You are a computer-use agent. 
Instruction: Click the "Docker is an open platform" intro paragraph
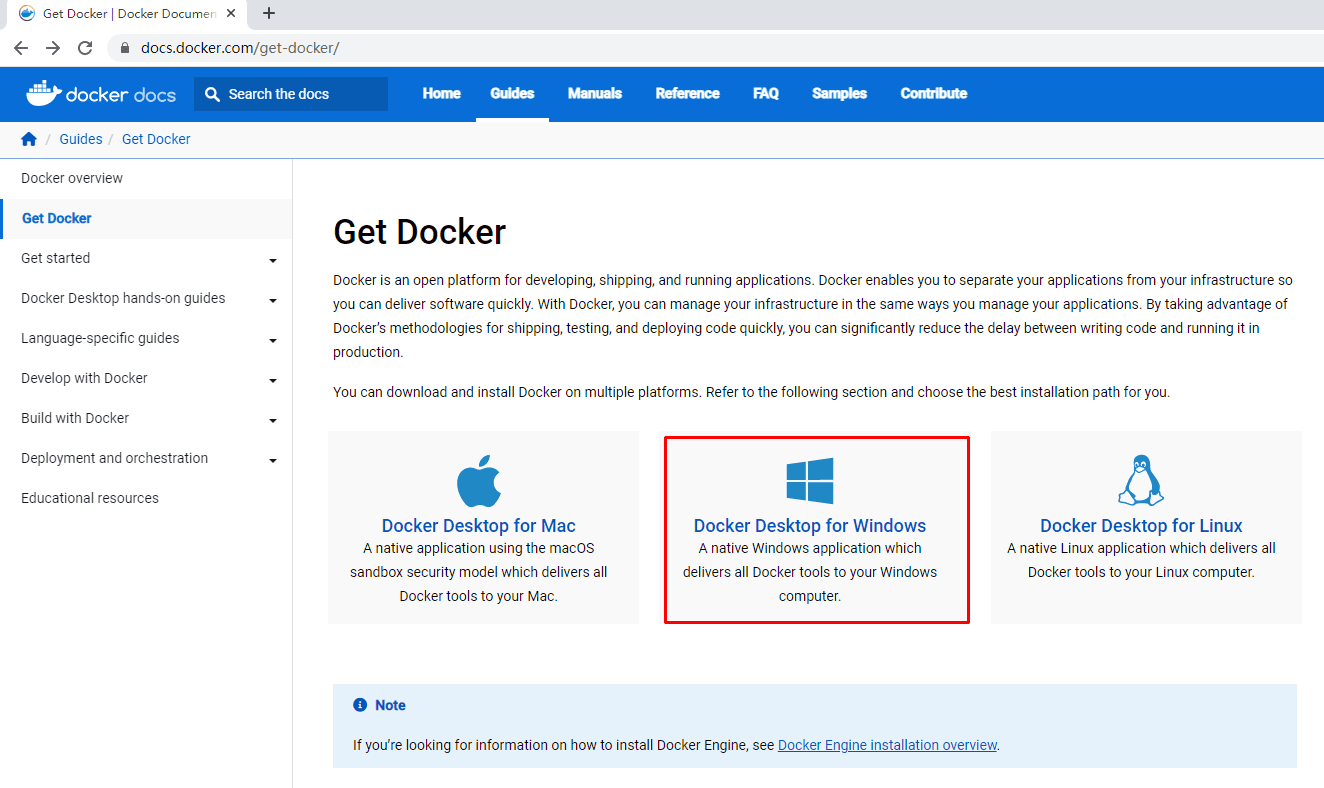pyautogui.click(x=813, y=316)
